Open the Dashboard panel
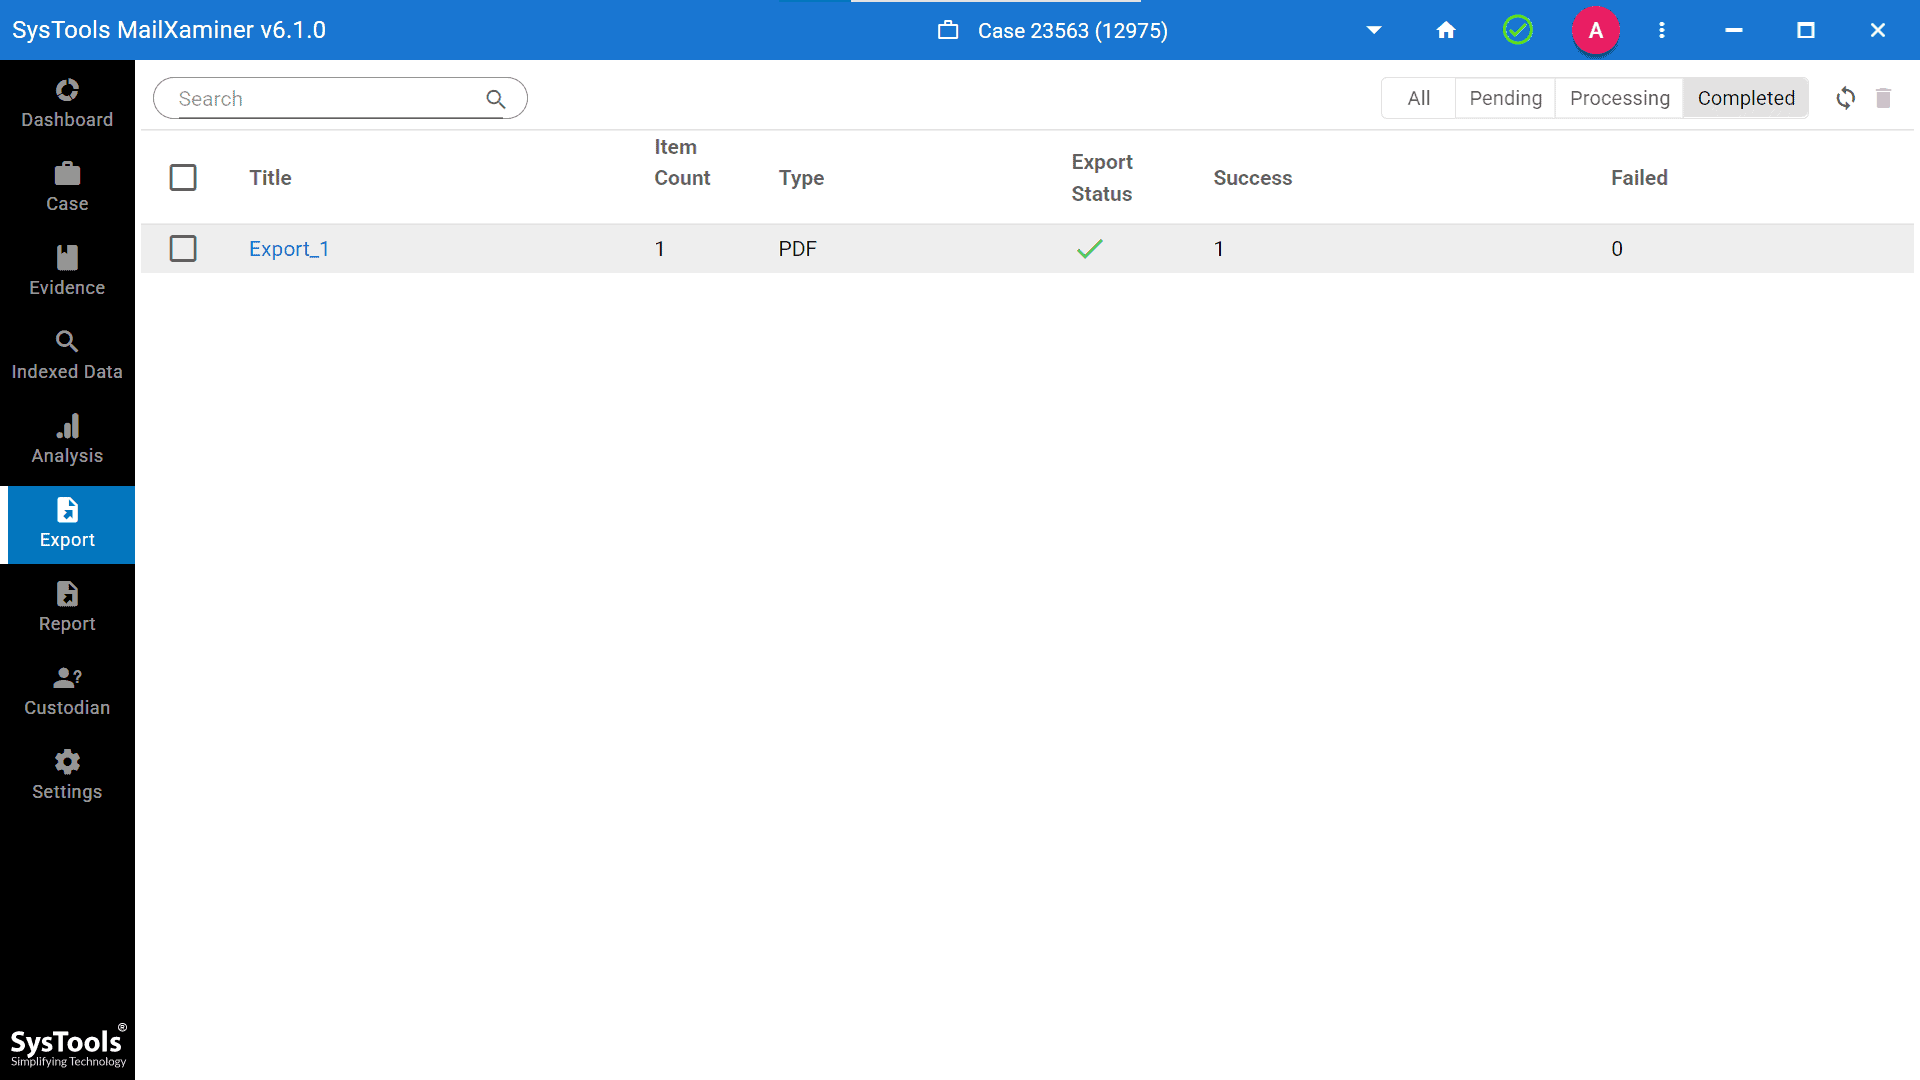This screenshot has height=1080, width=1920. pyautogui.click(x=66, y=102)
